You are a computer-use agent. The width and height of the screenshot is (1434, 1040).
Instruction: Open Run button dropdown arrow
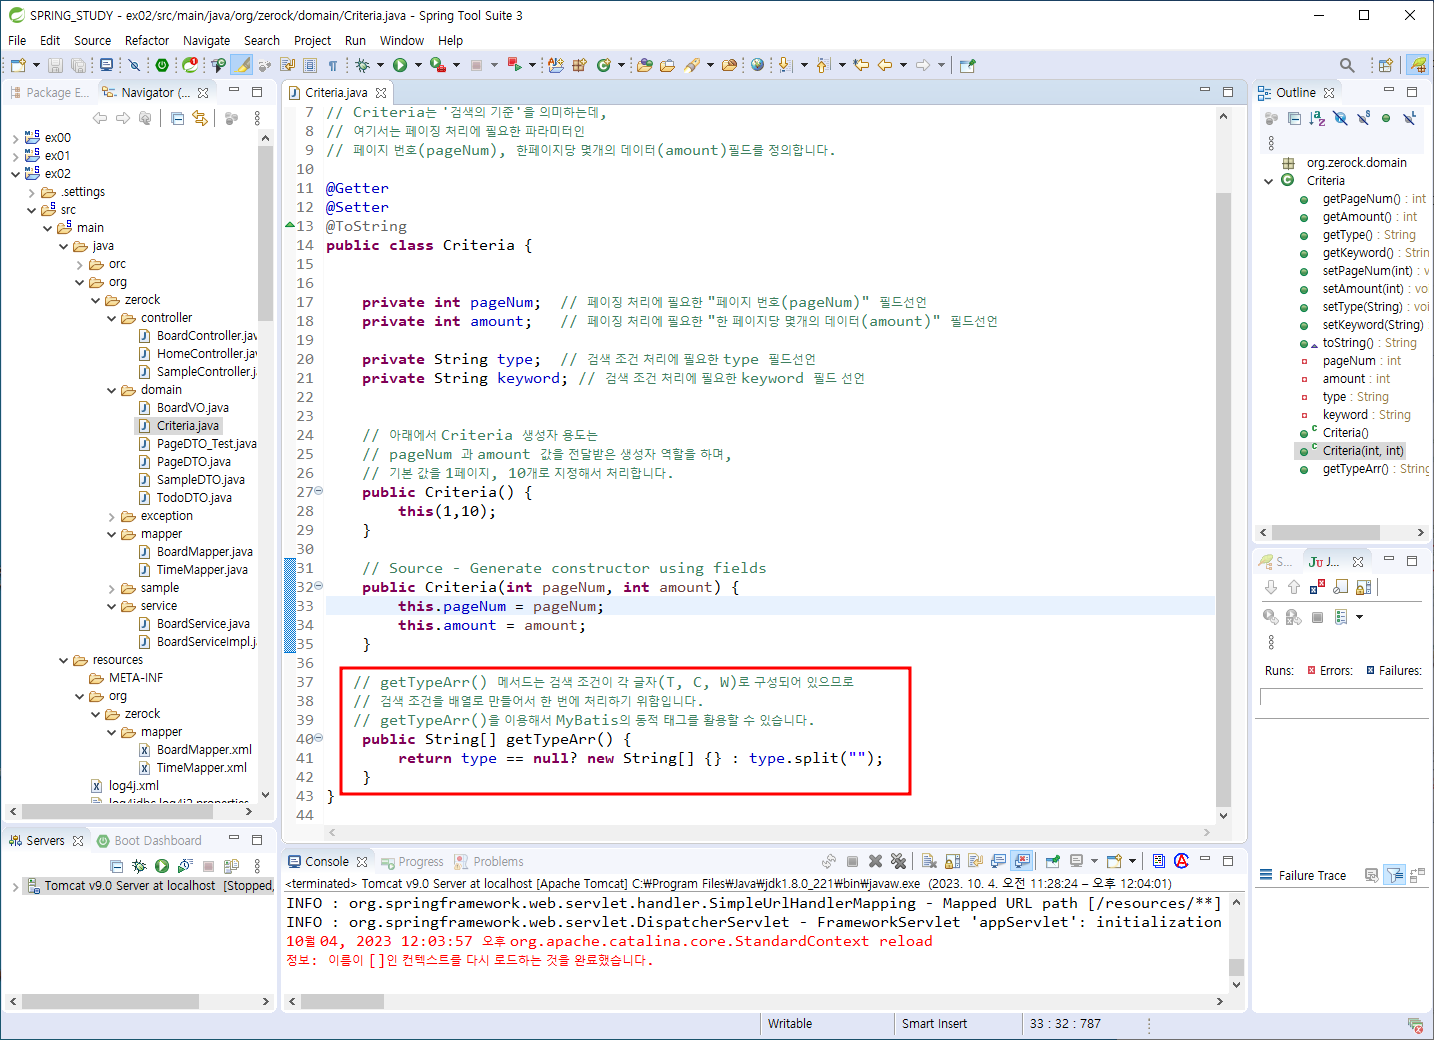(418, 65)
